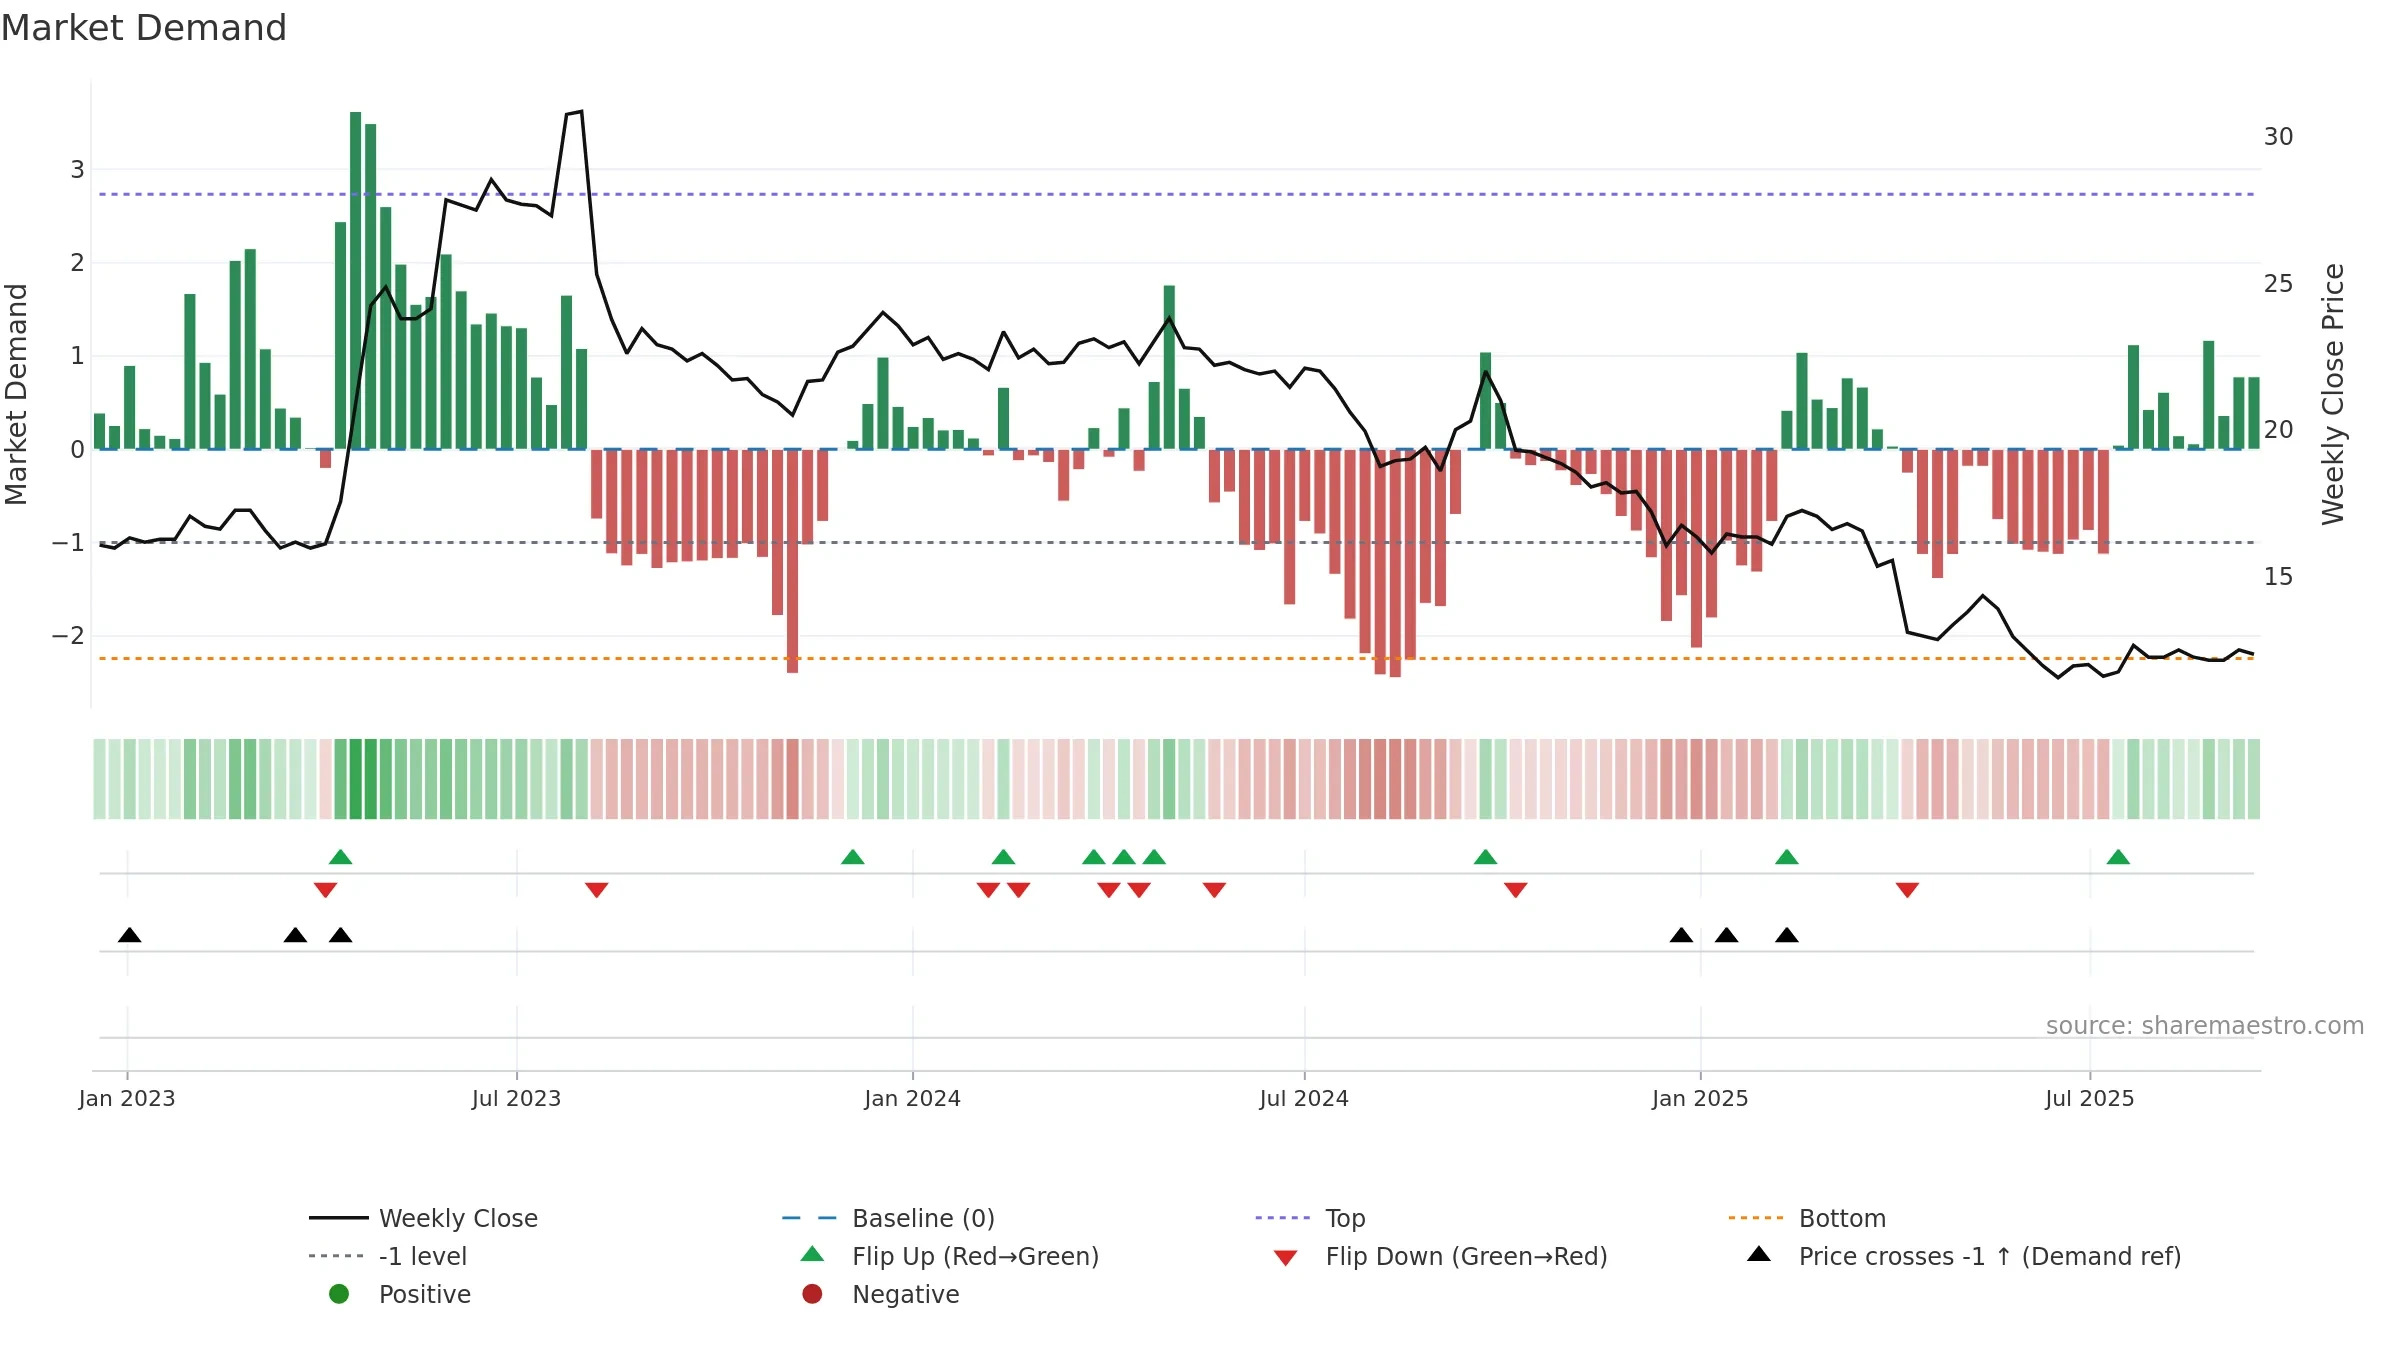Click the first black price-cross marker near Jan 2023
The image size is (2400, 1350).
(129, 935)
